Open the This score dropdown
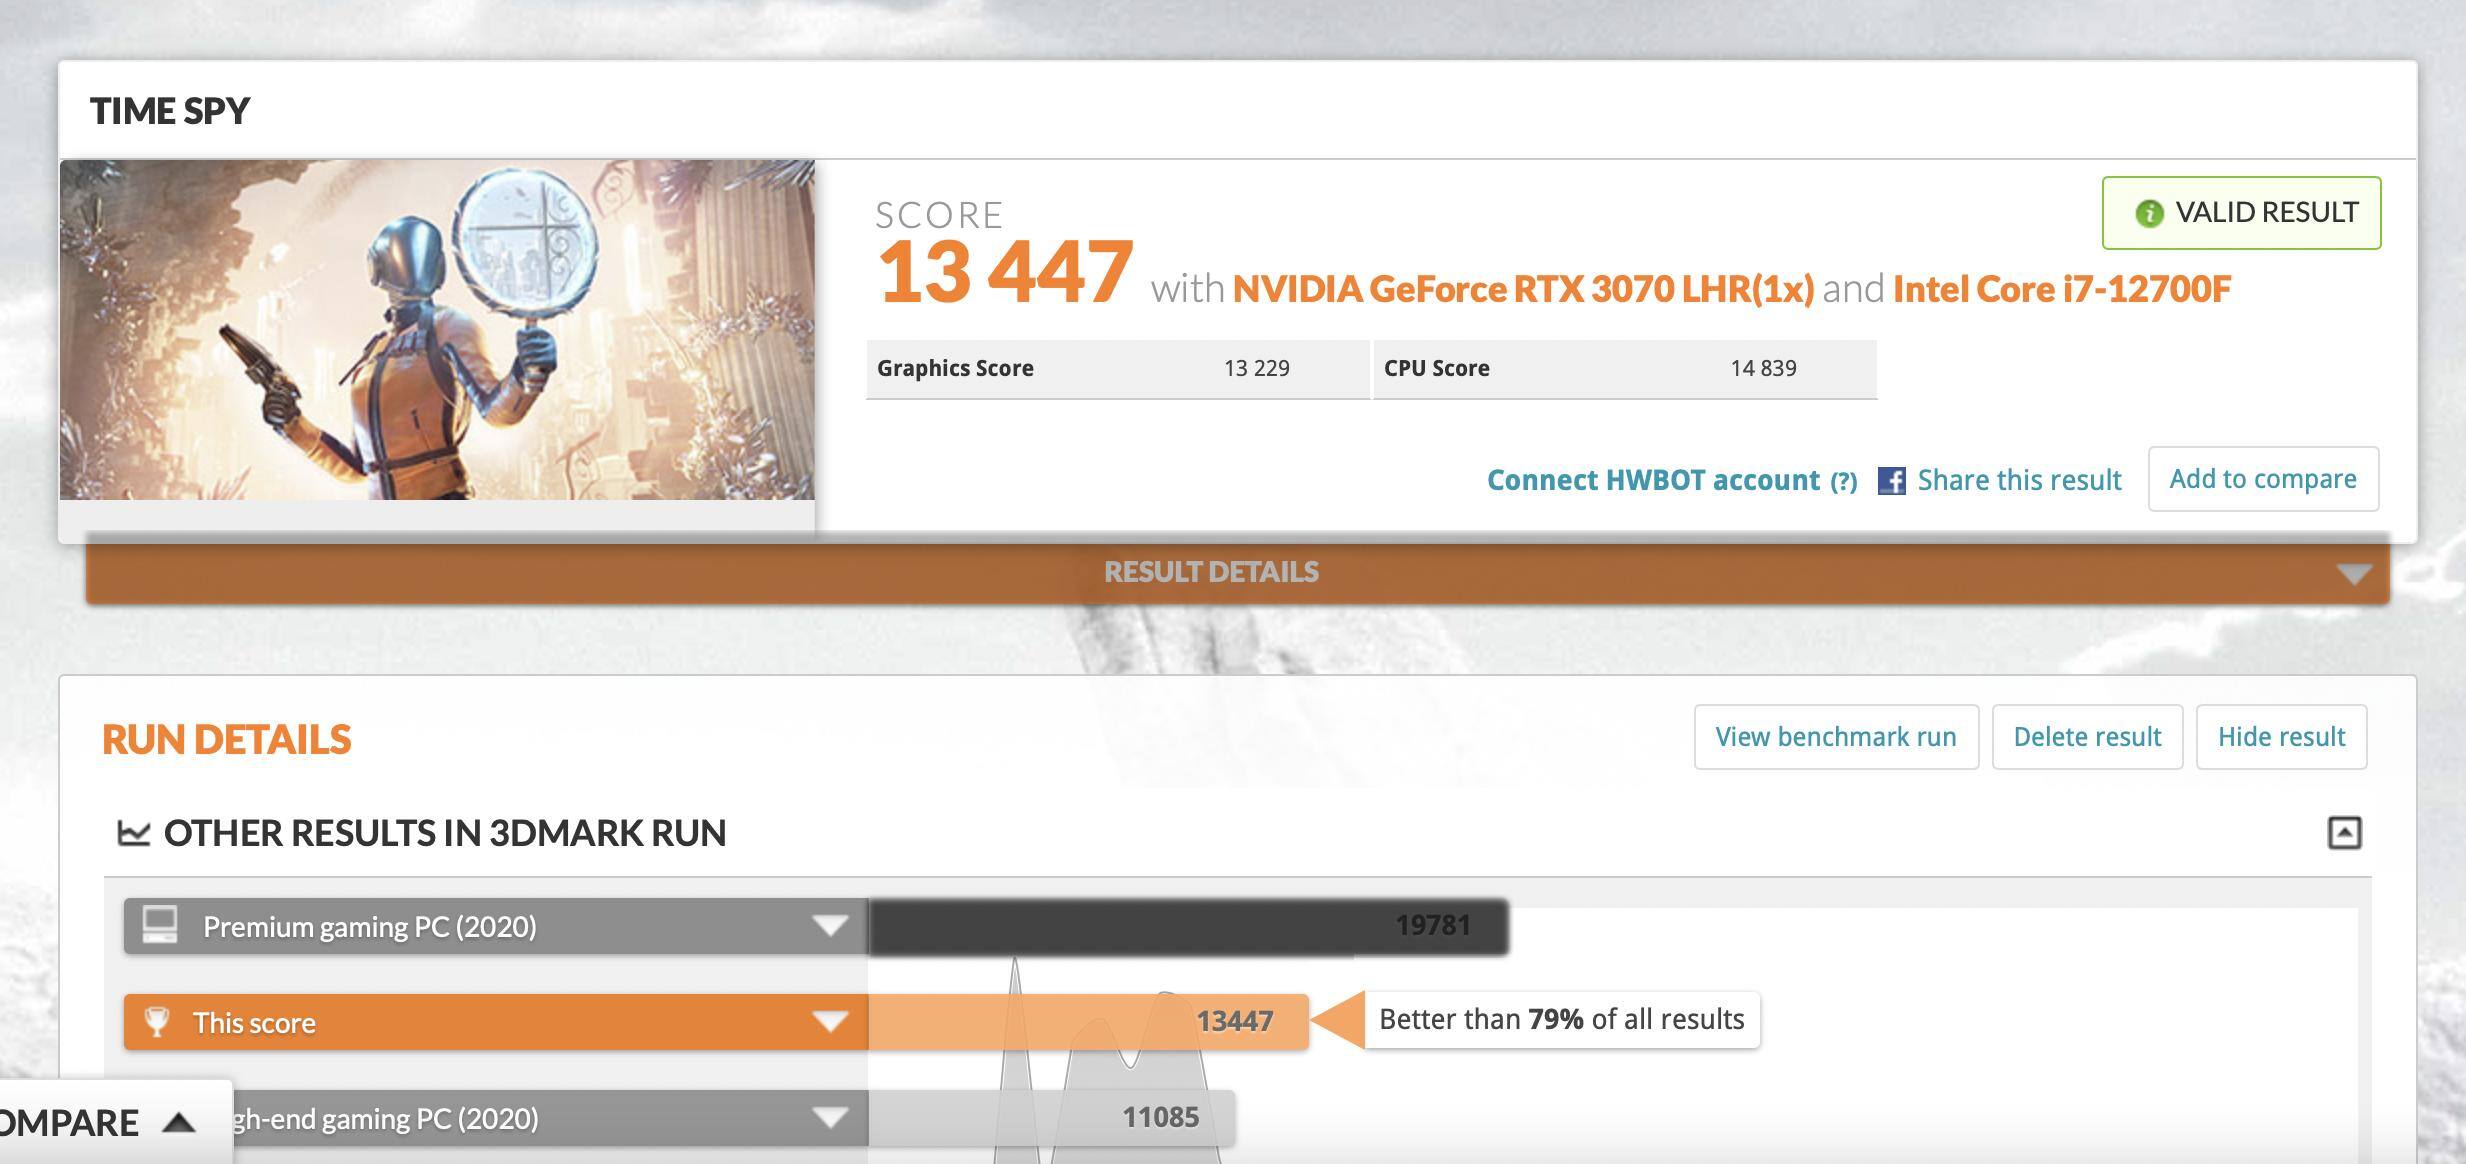 tap(829, 1022)
